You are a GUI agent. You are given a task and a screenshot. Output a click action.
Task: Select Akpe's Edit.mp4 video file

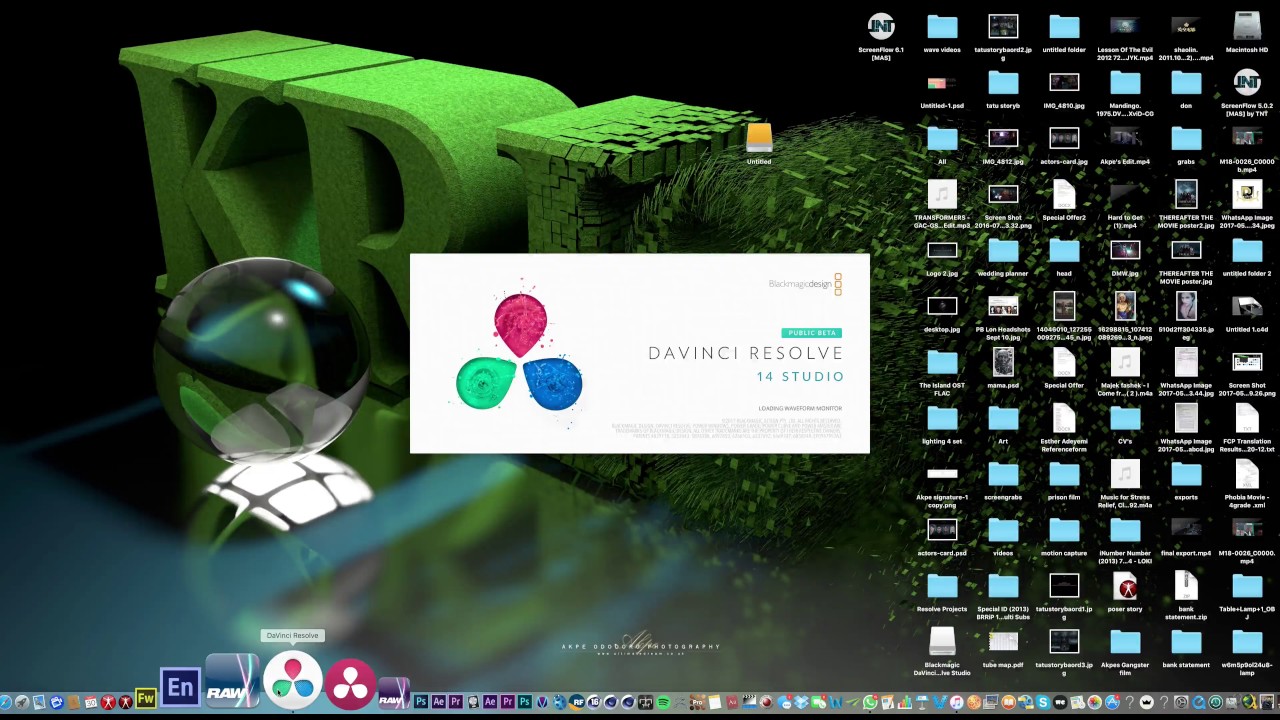click(1125, 145)
